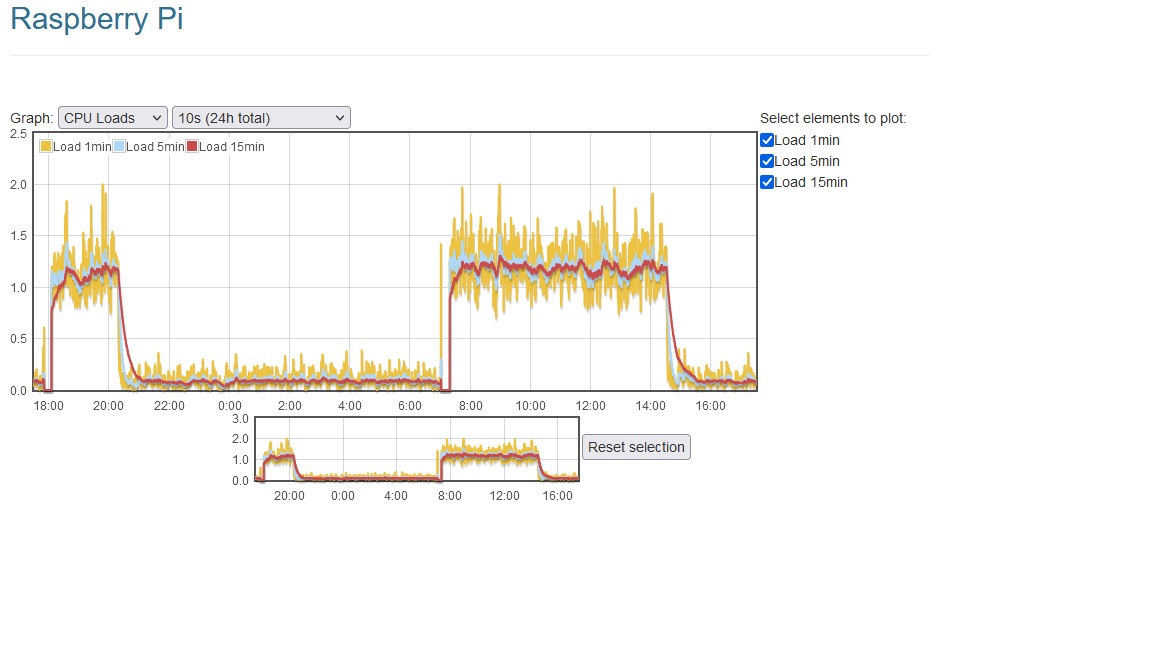Image resolution: width=1152 pixels, height=648 pixels.
Task: Click the small overview chart below main graph
Action: point(417,449)
